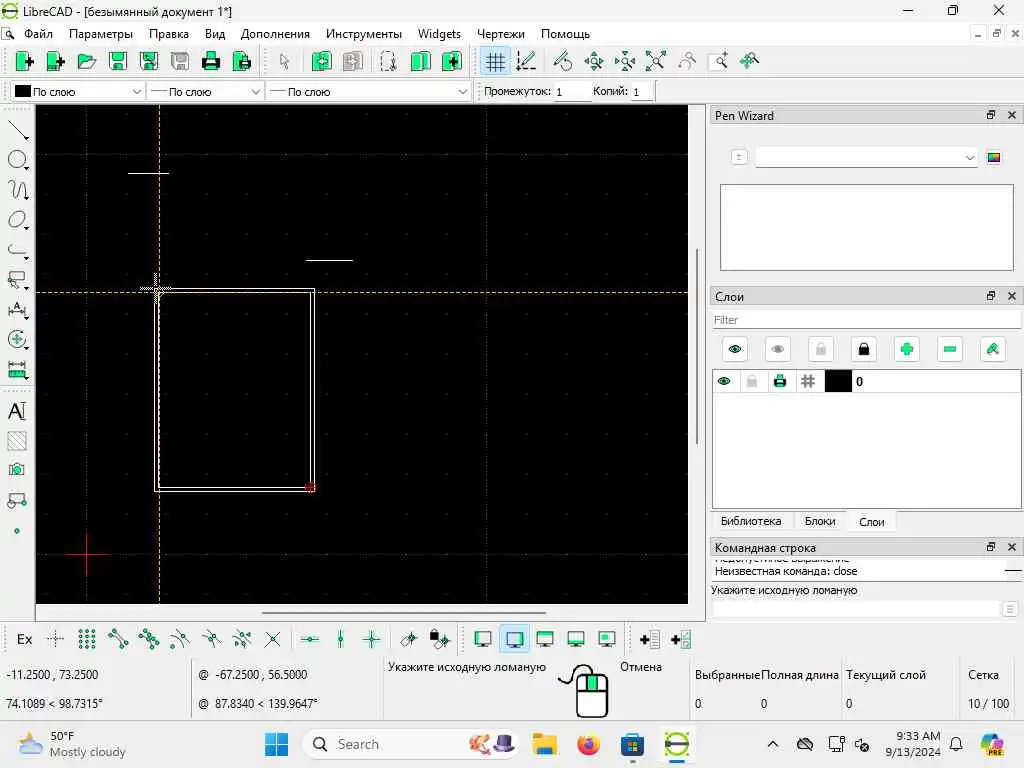Select the Hatch tool
The image size is (1024, 768).
coord(18,441)
